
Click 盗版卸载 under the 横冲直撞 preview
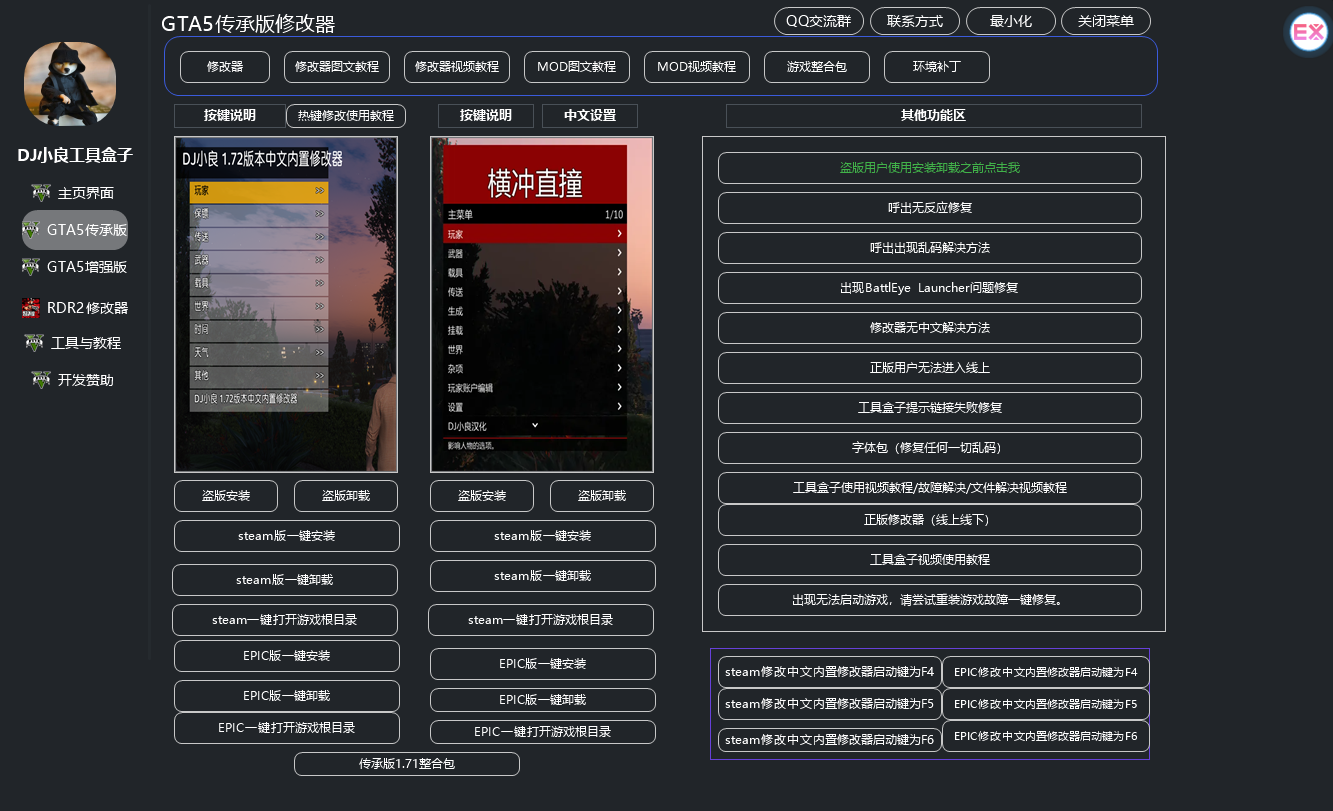[x=602, y=496]
